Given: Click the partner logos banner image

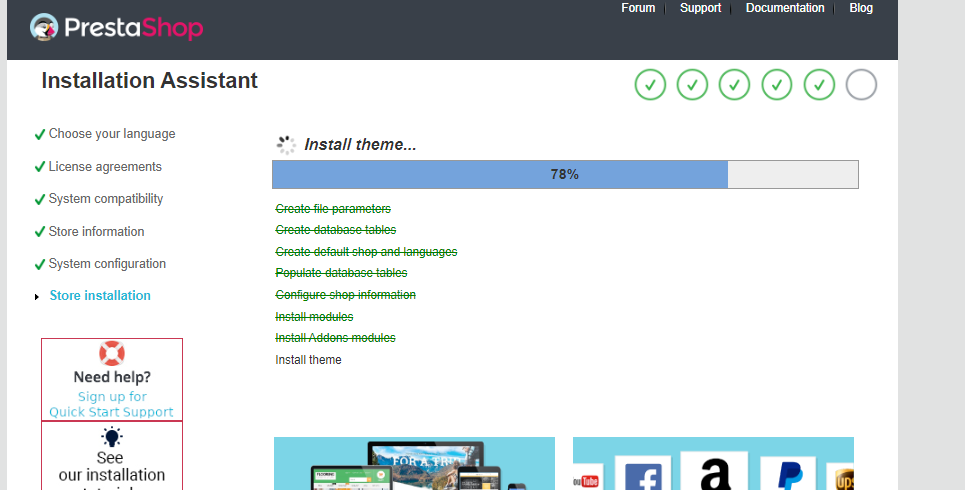Looking at the screenshot, I should [x=713, y=464].
